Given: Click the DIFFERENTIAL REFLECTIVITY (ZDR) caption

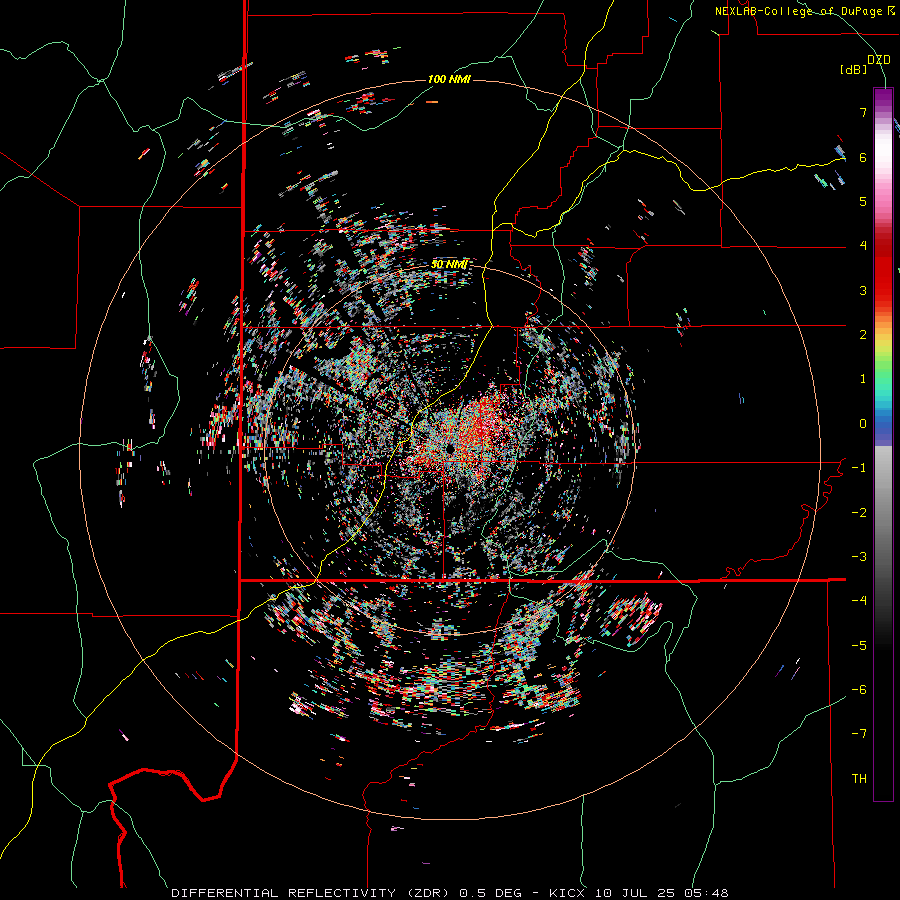Looking at the screenshot, I should [312, 893].
